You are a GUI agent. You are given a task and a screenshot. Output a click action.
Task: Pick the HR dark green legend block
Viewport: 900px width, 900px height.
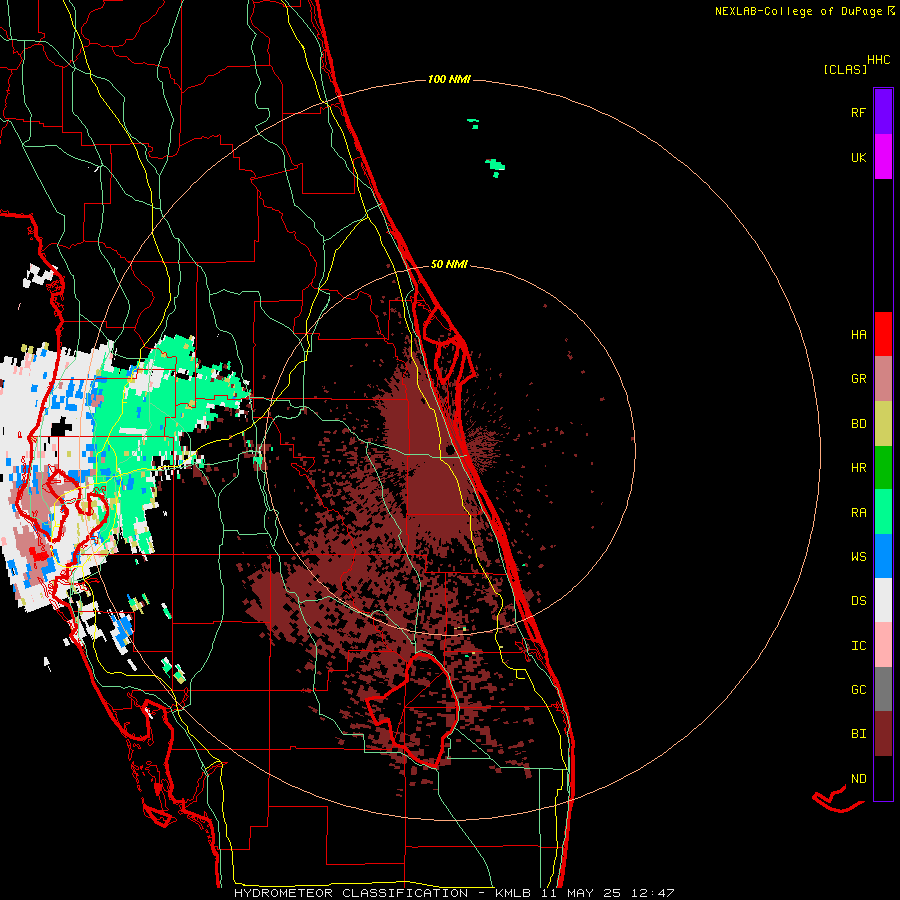coord(883,468)
